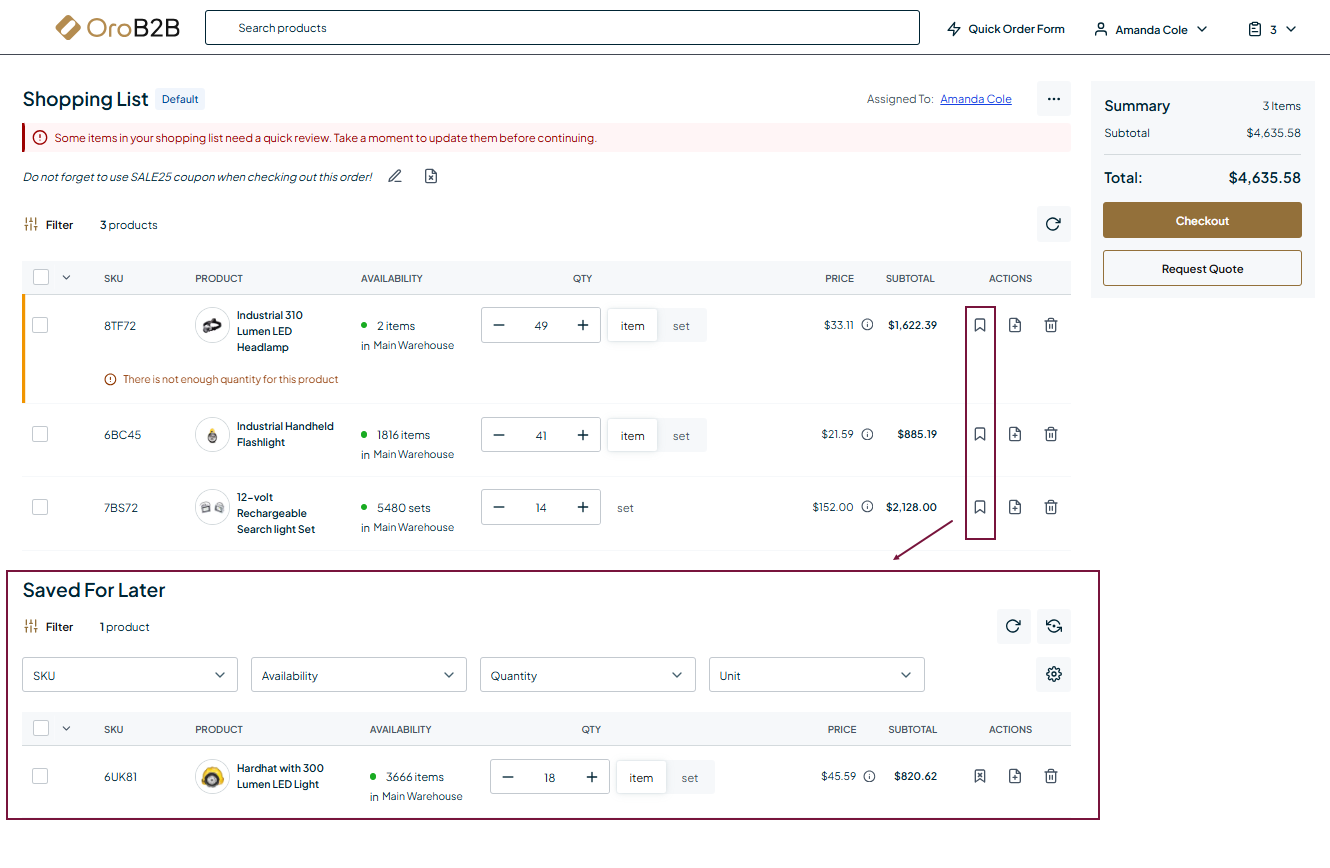
Task: Increase flashlight quantity with plus button
Action: pos(583,435)
